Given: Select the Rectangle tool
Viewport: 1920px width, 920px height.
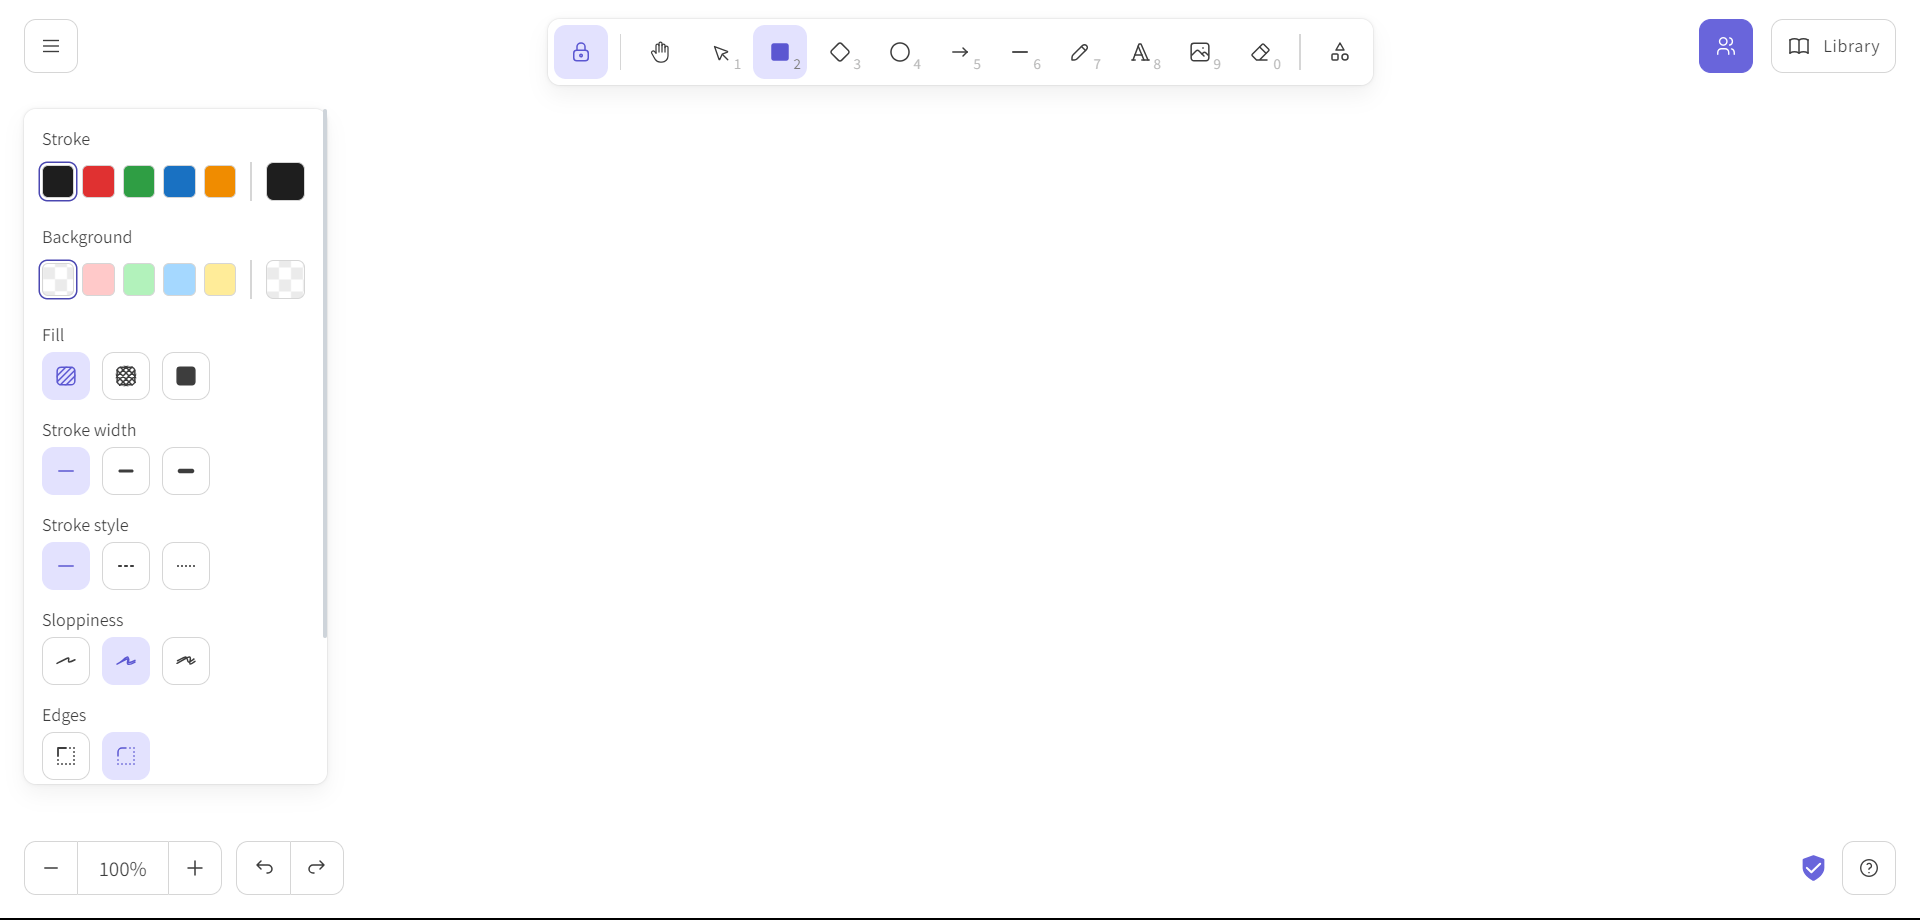Looking at the screenshot, I should (x=780, y=52).
